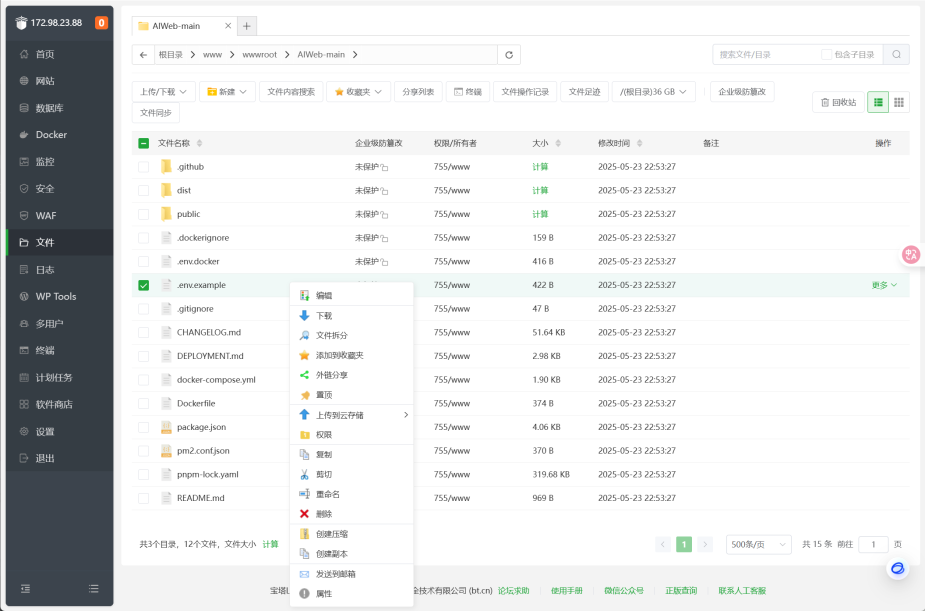Check the public folder checkbox
This screenshot has height=611, width=925.
143,214
